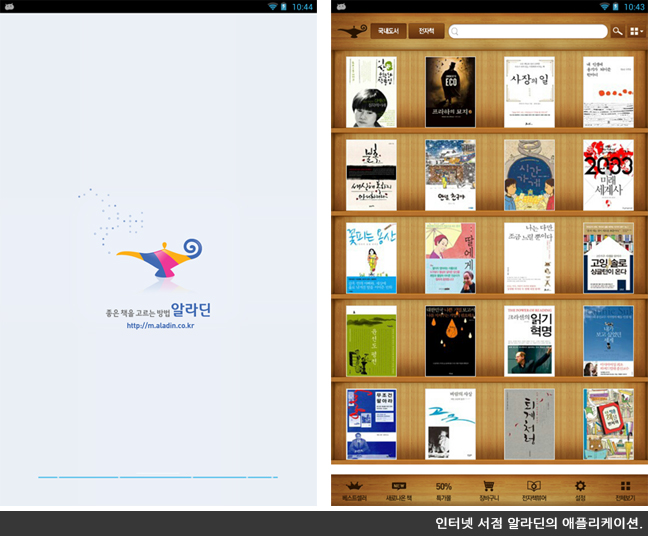The width and height of the screenshot is (648, 536).
Task: Open the black book cover with orange drop
Action: click(x=450, y=341)
